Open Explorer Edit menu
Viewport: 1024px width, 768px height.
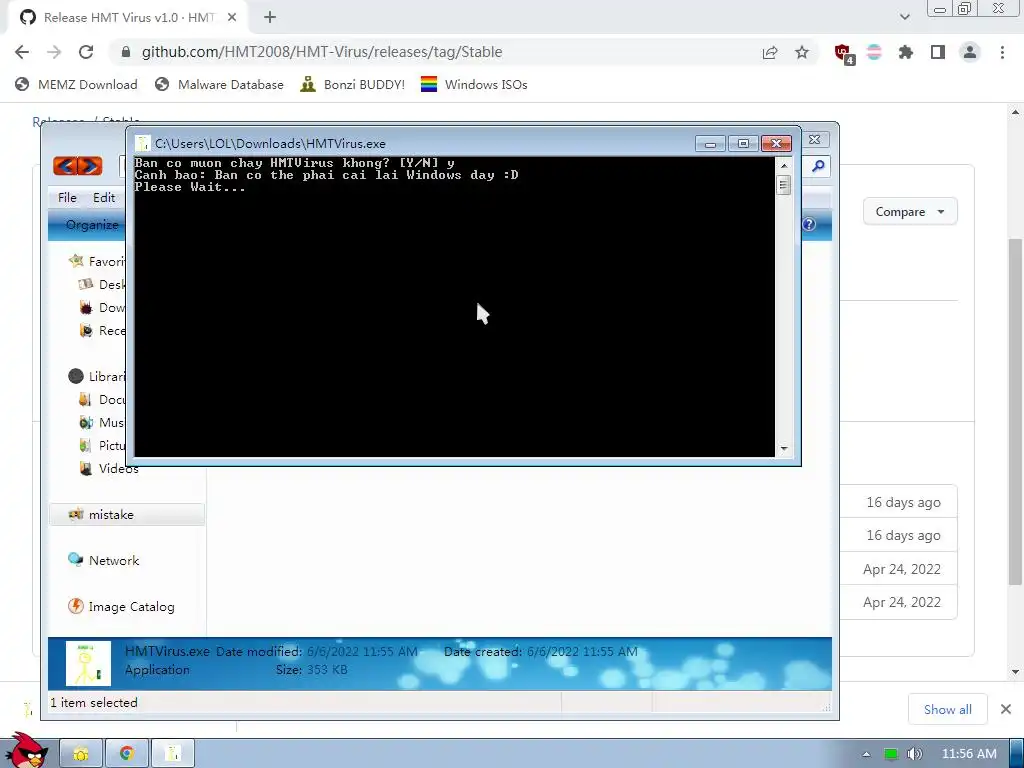click(104, 198)
